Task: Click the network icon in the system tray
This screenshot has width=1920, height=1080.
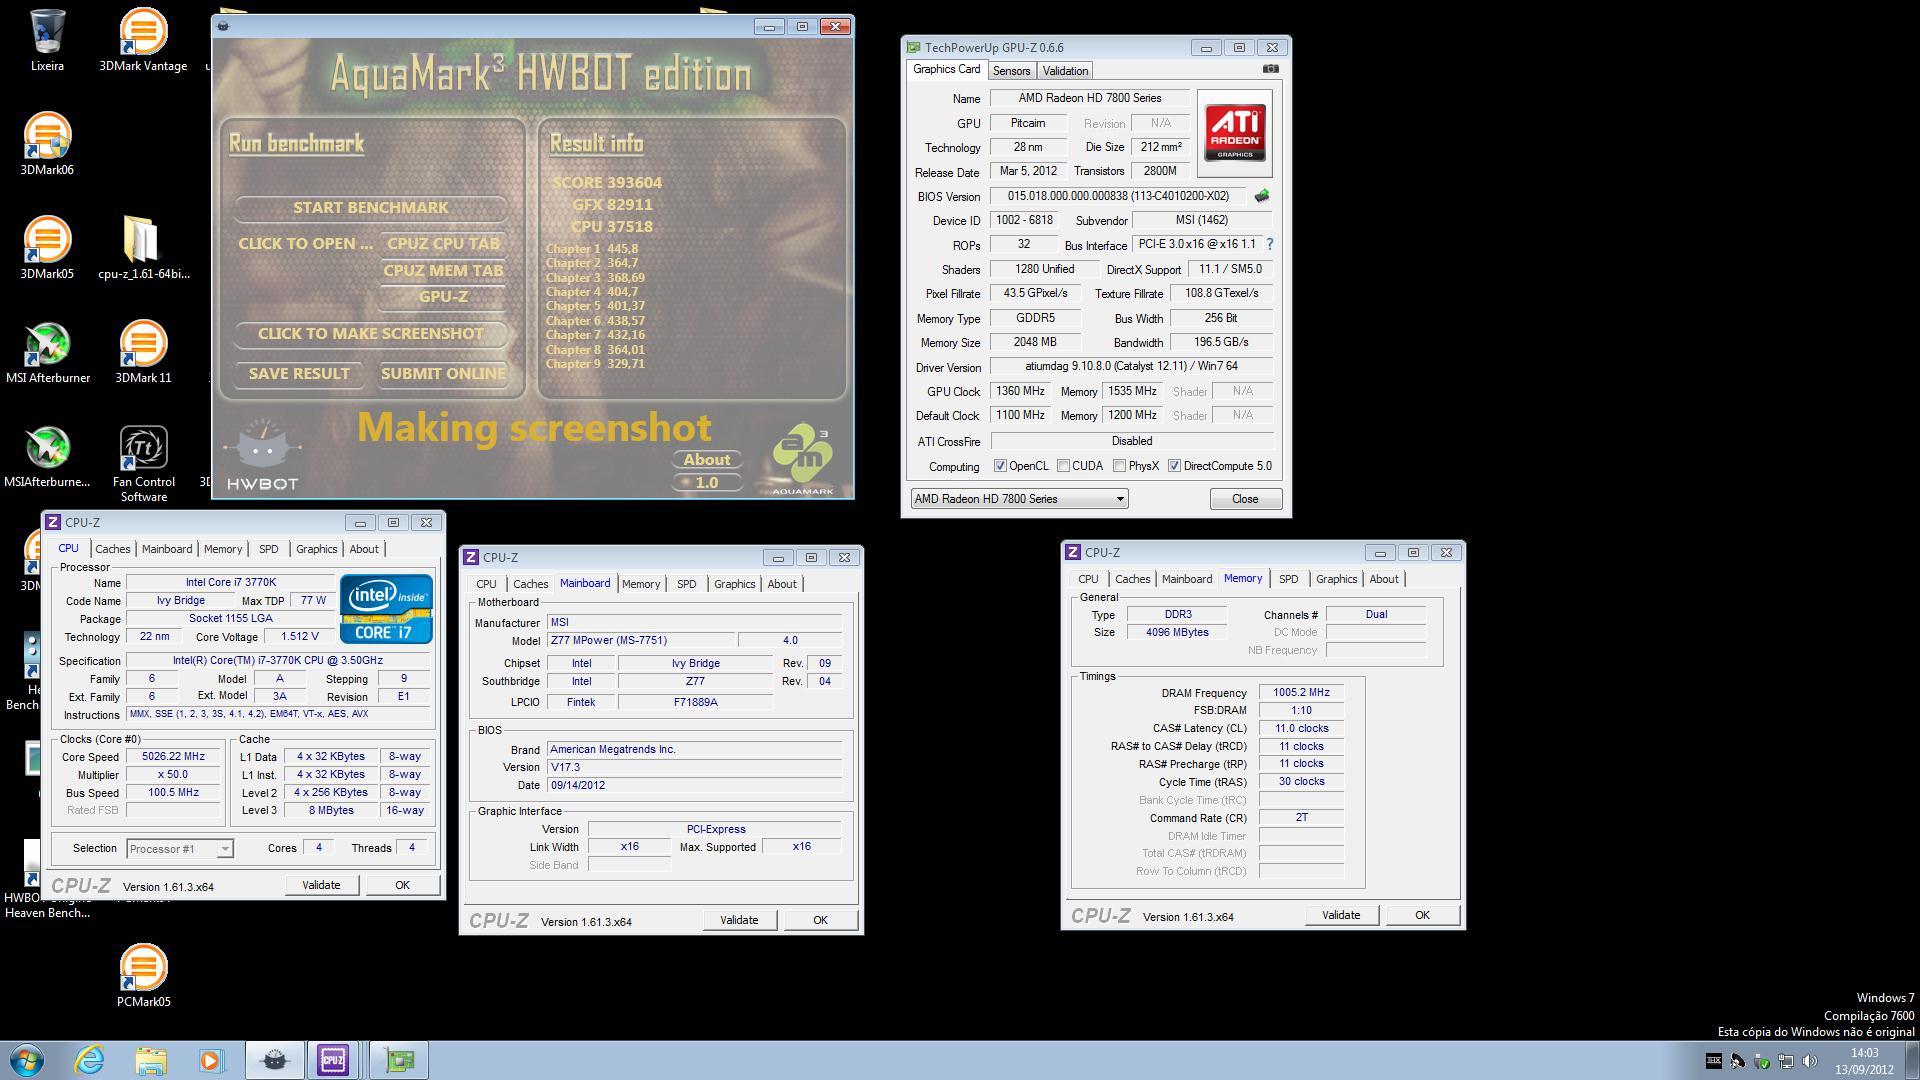Action: click(x=1785, y=1061)
